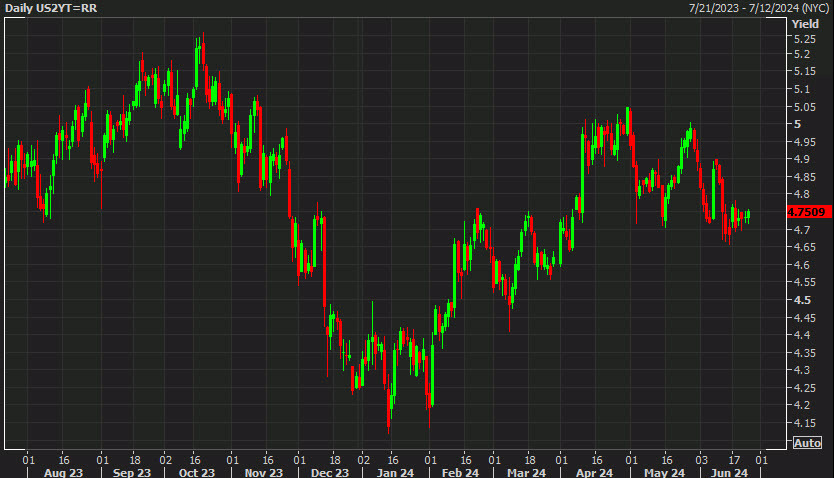Click the Dec 23 month label

(x=330, y=472)
